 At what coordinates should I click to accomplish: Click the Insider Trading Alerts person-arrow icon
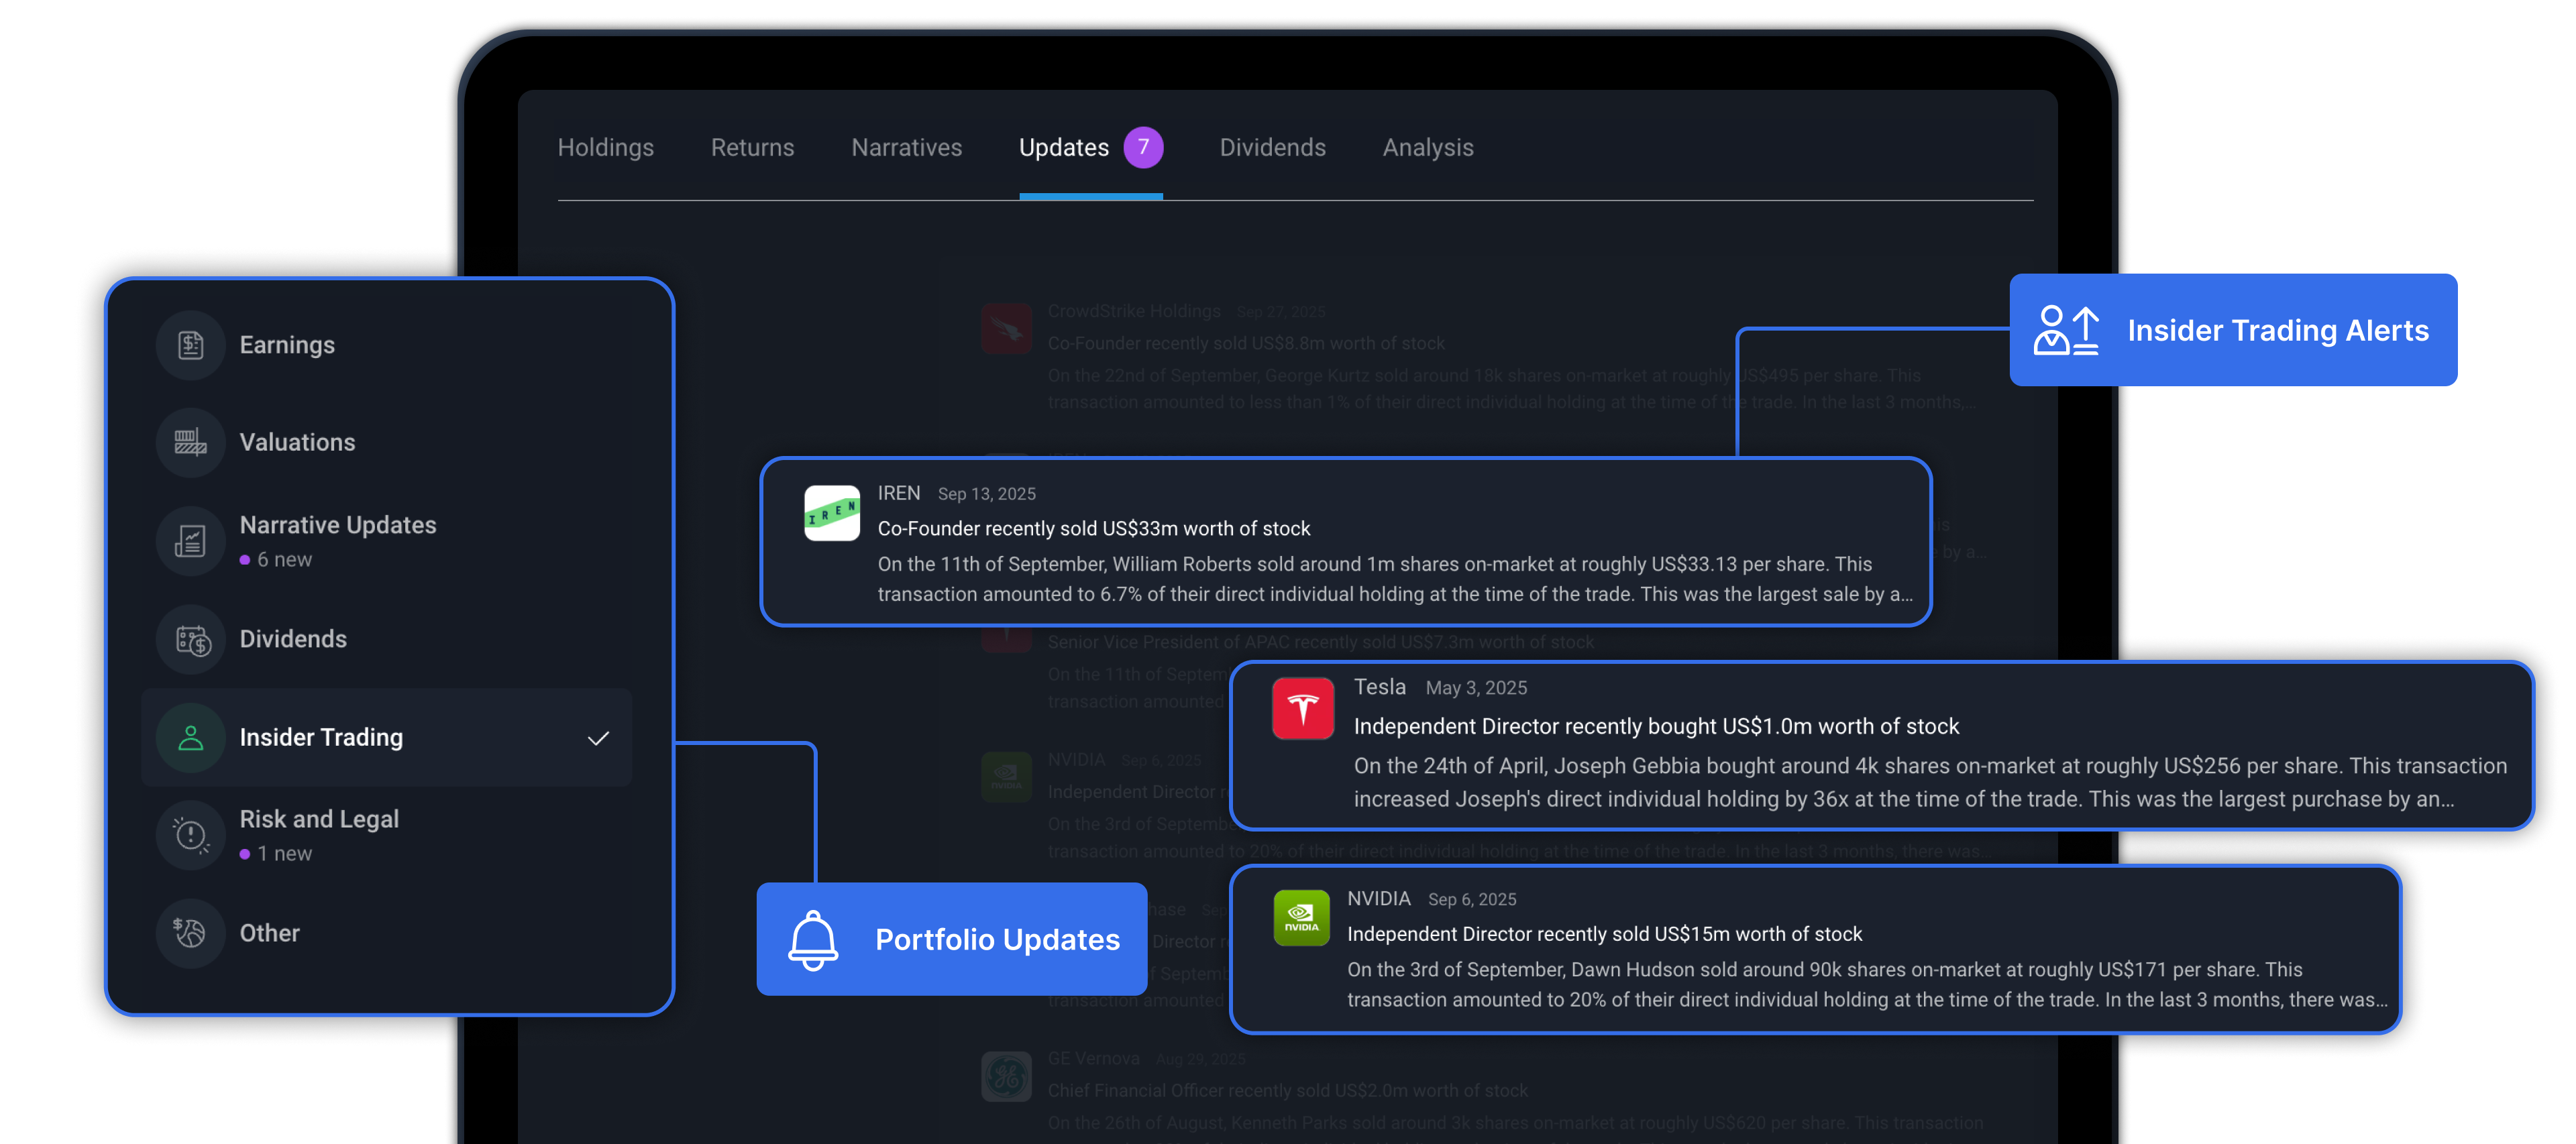(2066, 330)
